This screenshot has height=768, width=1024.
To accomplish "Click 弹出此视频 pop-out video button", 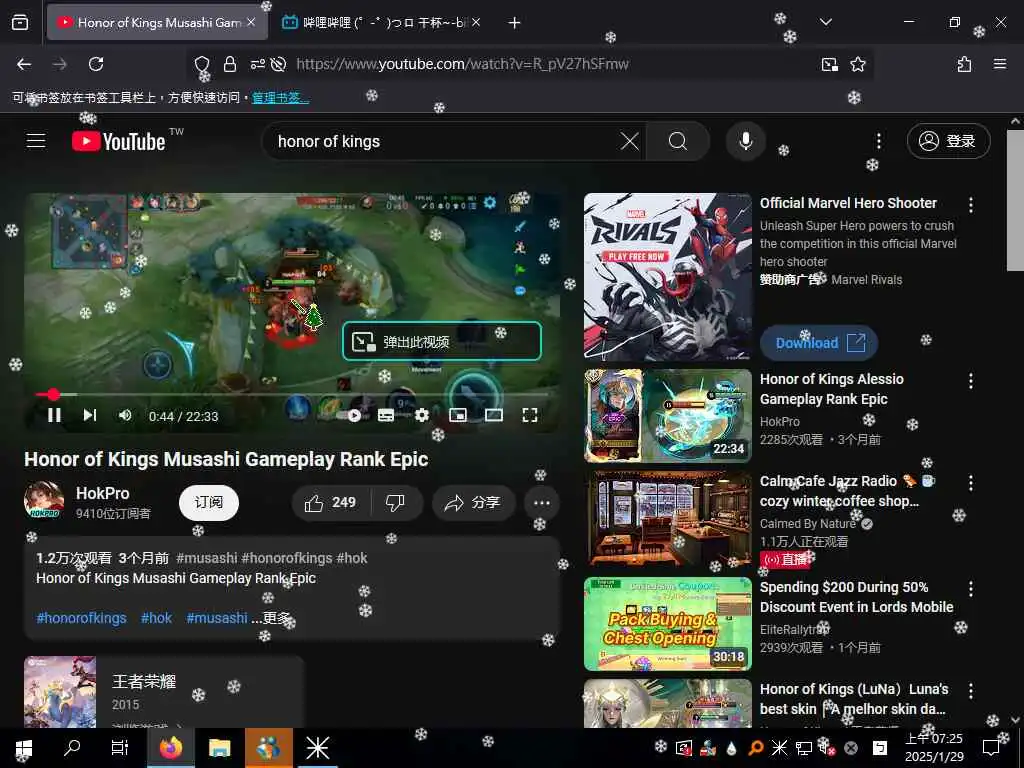I will (x=442, y=342).
